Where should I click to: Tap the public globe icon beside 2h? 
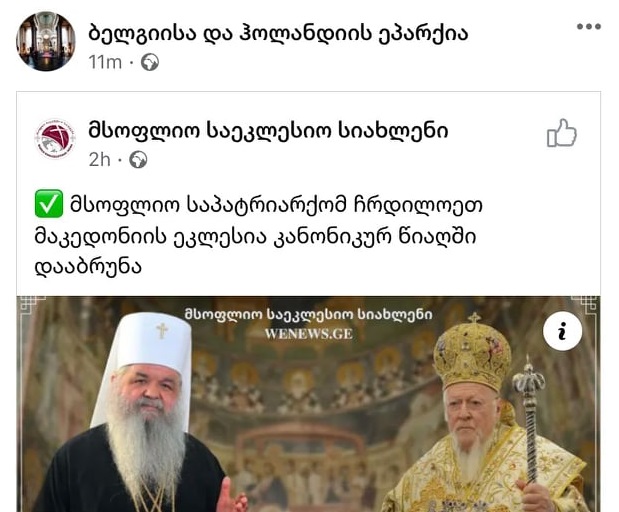[x=138, y=160]
